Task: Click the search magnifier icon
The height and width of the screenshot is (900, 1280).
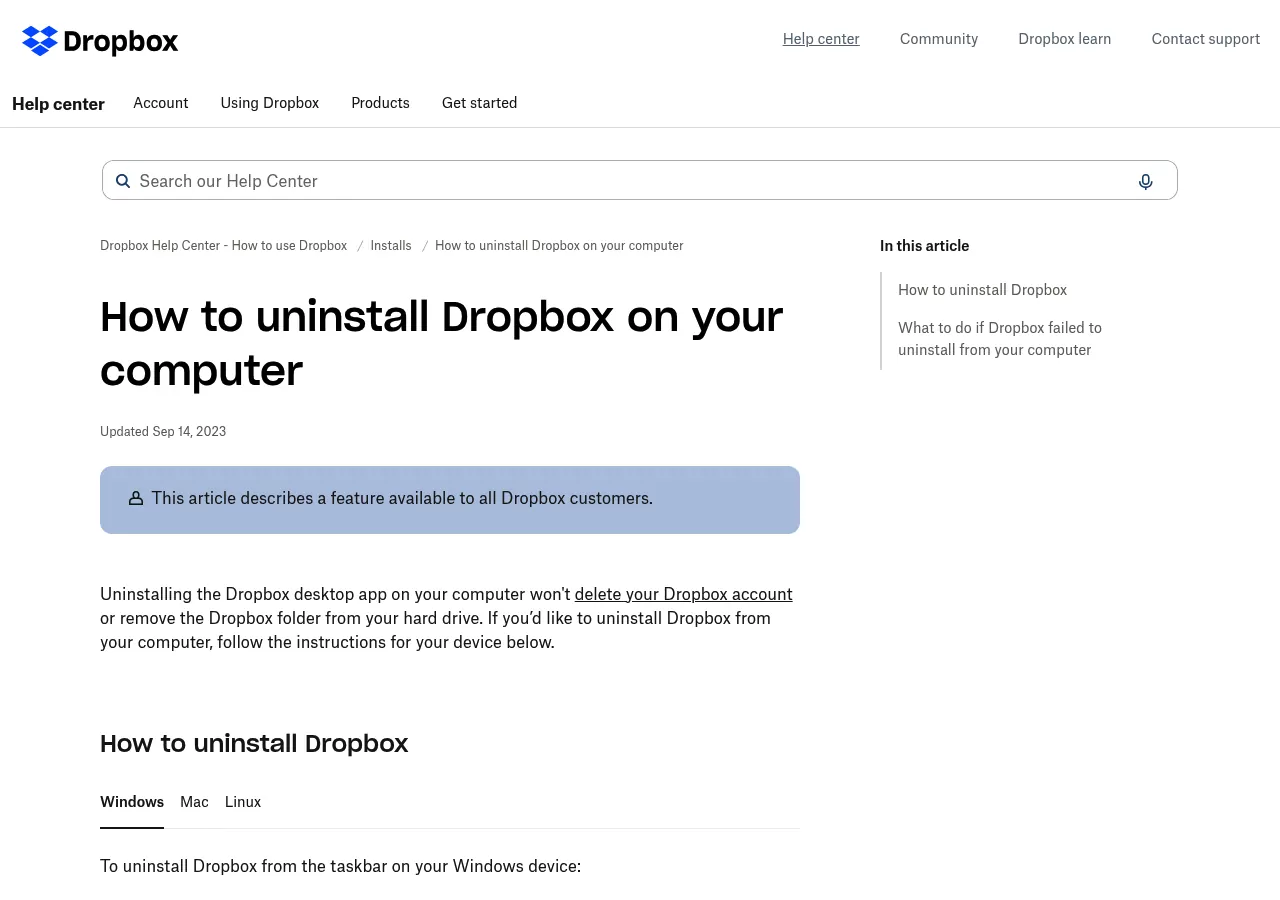Action: tap(123, 181)
